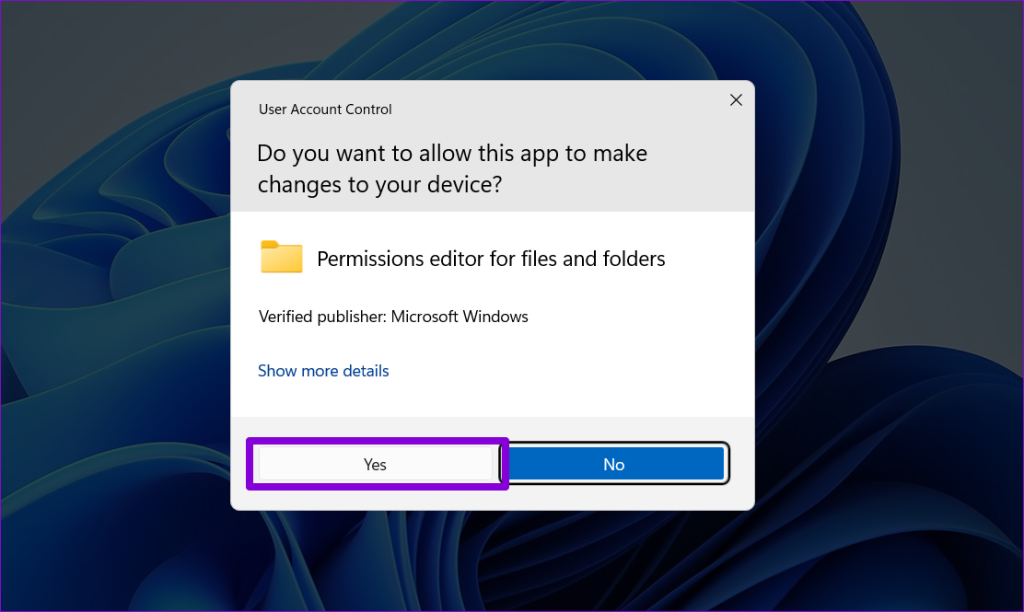Close the User Account Control dialog
The width and height of the screenshot is (1024, 612).
(x=736, y=100)
